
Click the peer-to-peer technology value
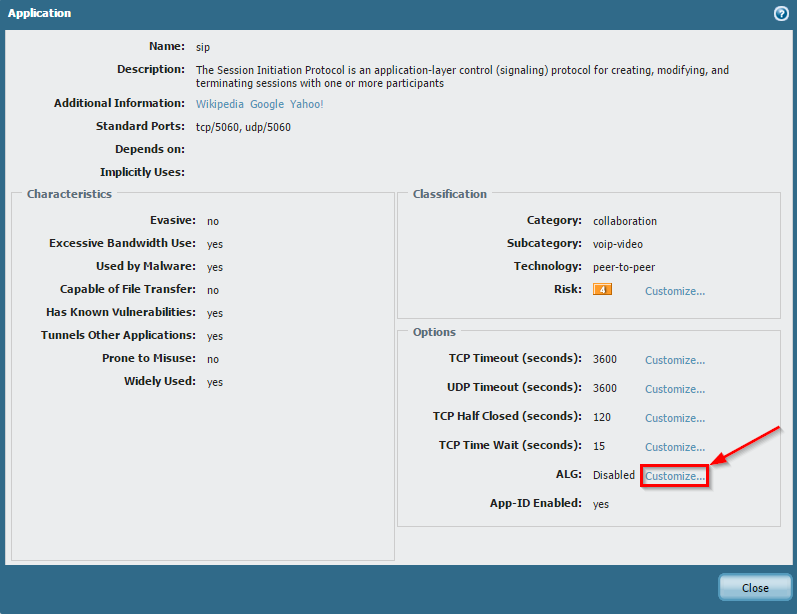pos(623,267)
